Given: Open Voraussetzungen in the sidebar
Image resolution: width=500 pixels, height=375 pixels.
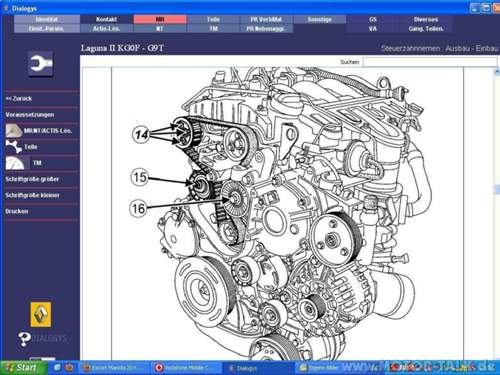Looking at the screenshot, I should click(29, 115).
